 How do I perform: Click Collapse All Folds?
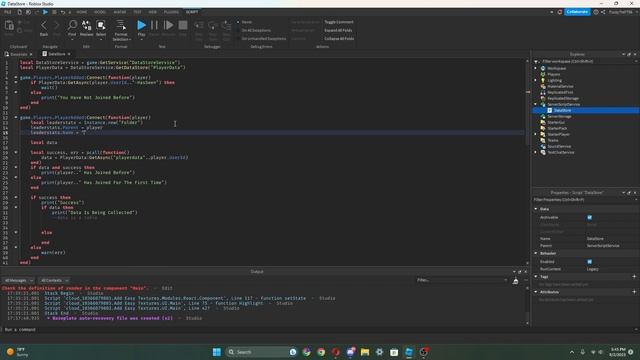pos(339,39)
